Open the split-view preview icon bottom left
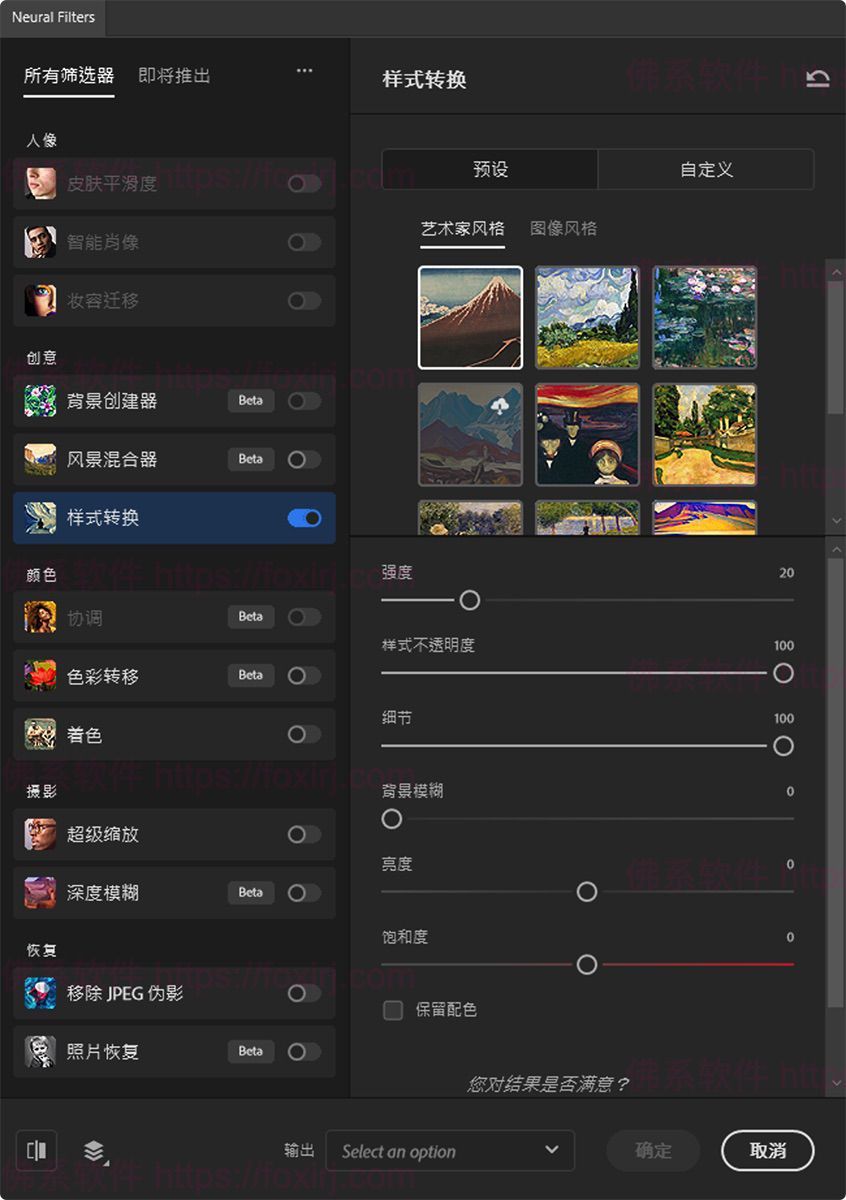The width and height of the screenshot is (846, 1200). (37, 1151)
